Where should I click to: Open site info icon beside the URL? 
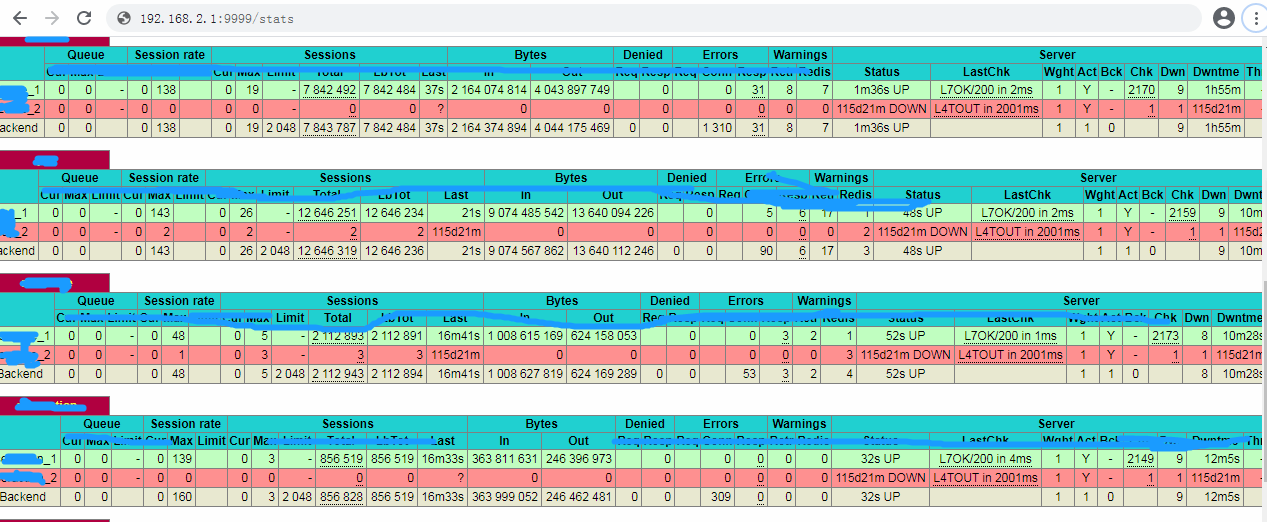pyautogui.click(x=124, y=18)
